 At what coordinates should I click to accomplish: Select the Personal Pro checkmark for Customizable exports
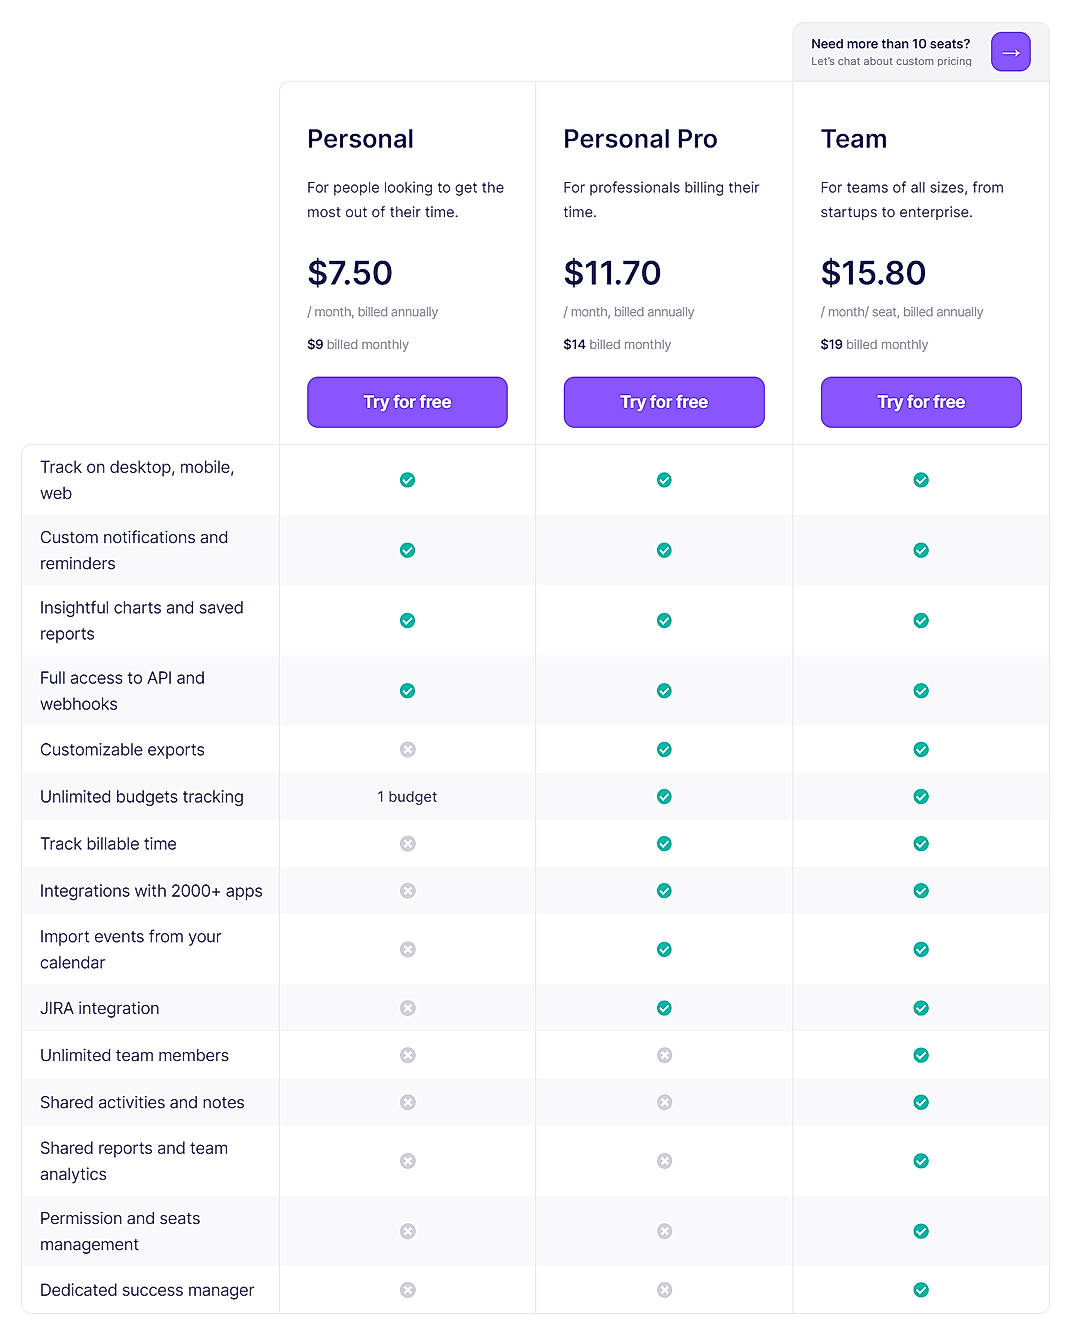click(663, 749)
